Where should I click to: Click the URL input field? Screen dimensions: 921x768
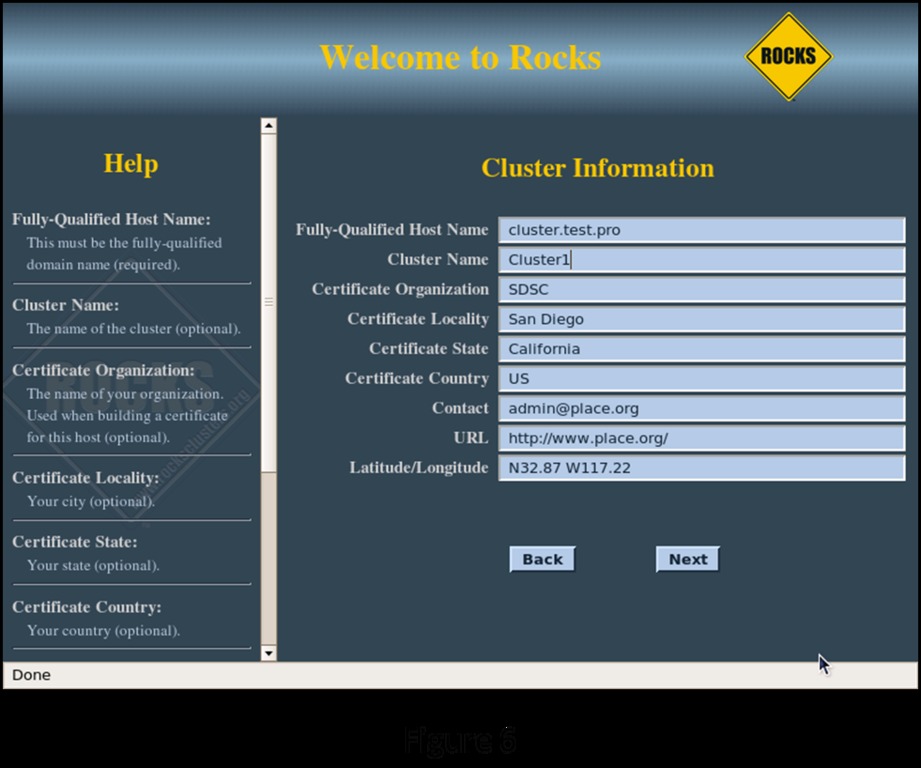coord(700,438)
